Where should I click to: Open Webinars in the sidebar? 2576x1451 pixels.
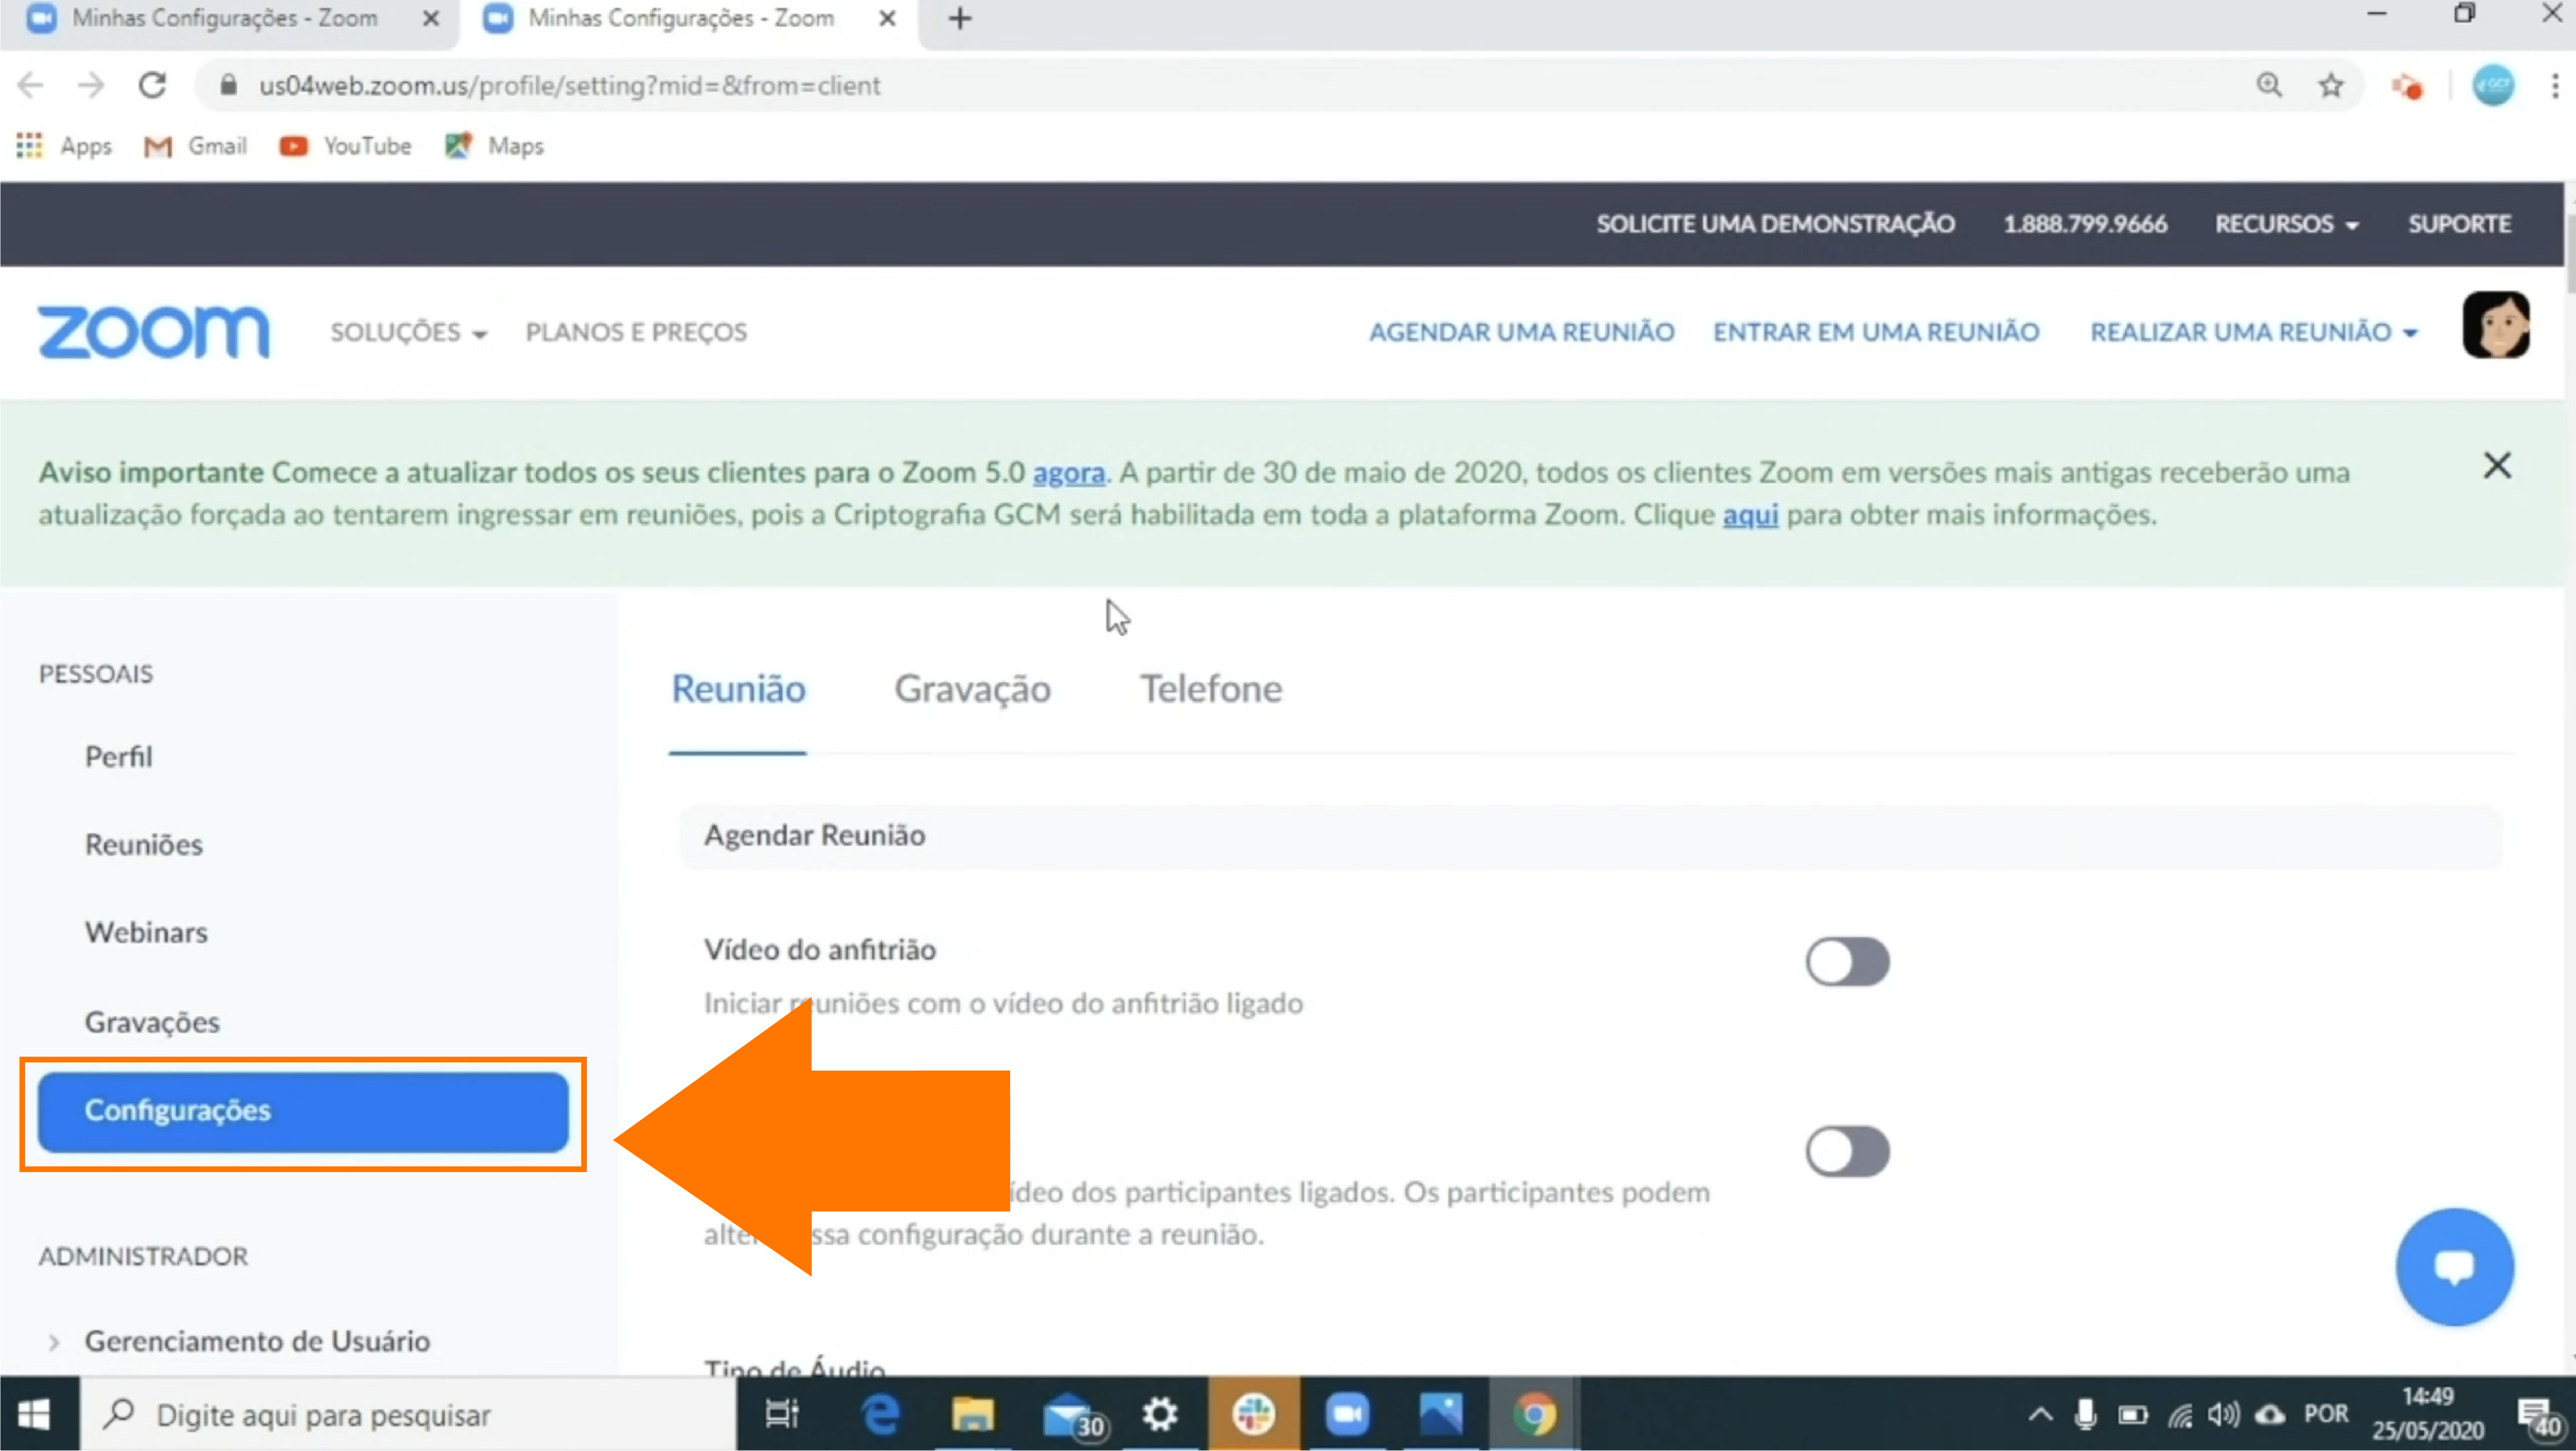coord(147,932)
